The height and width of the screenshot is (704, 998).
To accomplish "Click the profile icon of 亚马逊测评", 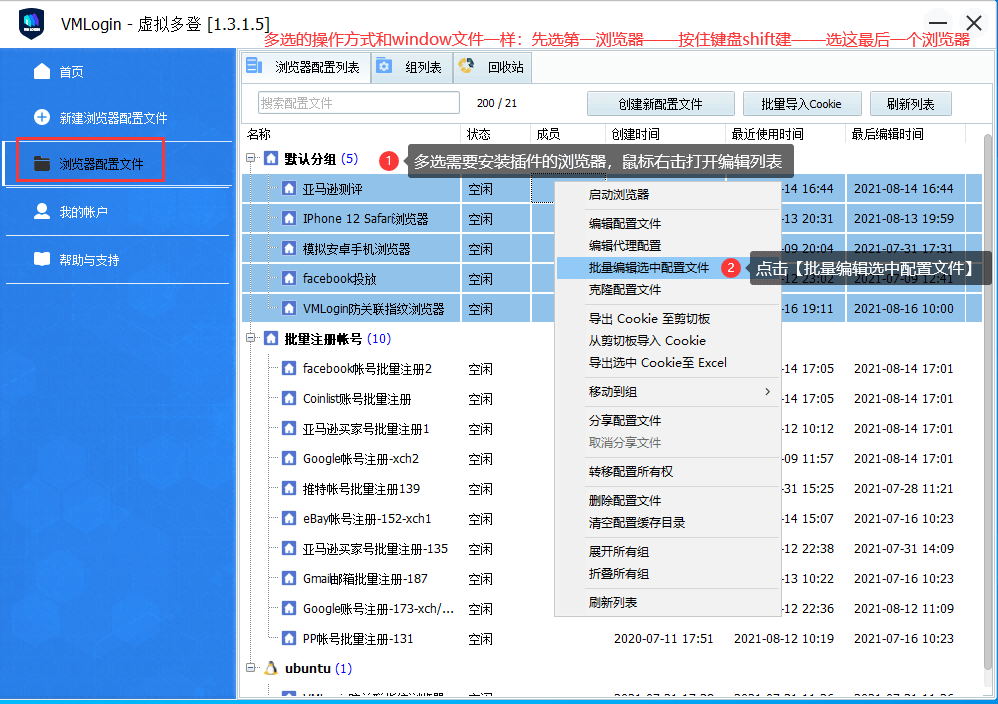I will point(289,188).
